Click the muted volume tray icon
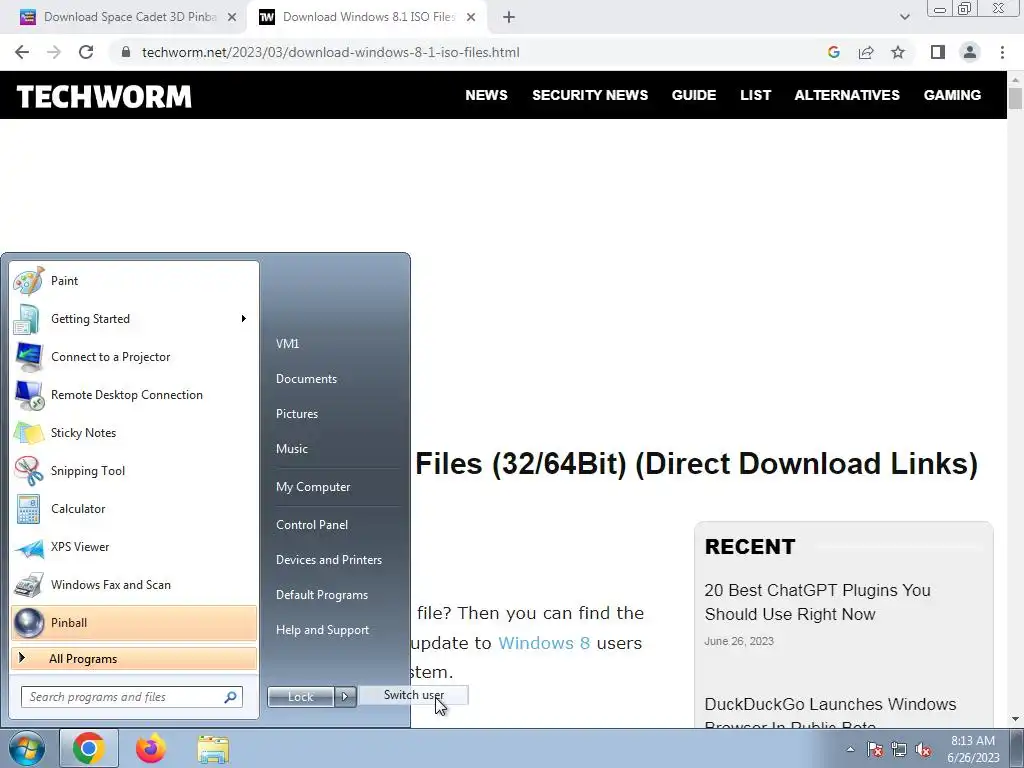Screen dimensions: 1024x768 pyautogui.click(x=923, y=750)
